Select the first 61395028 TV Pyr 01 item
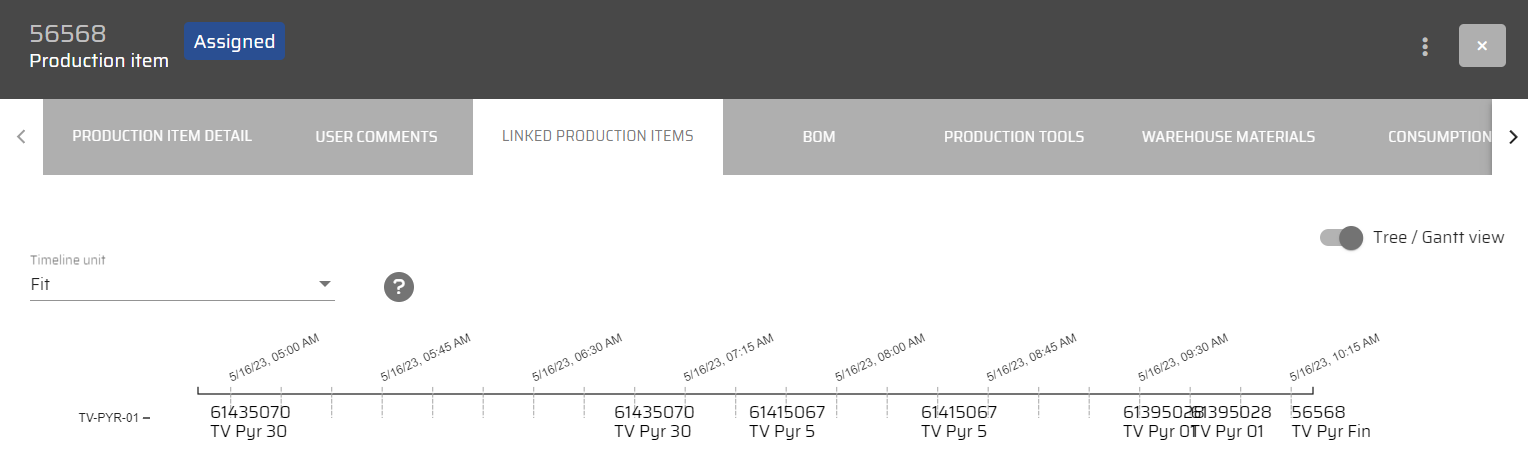 coord(1157,421)
